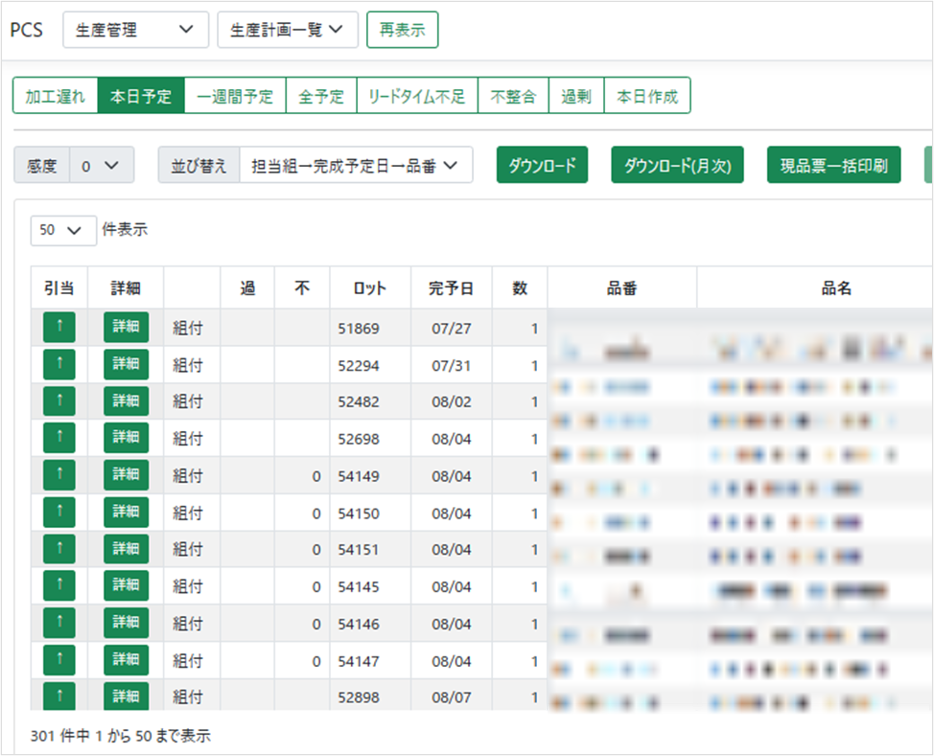Select the 一週間予定 tab
The height and width of the screenshot is (756, 934).
point(235,97)
